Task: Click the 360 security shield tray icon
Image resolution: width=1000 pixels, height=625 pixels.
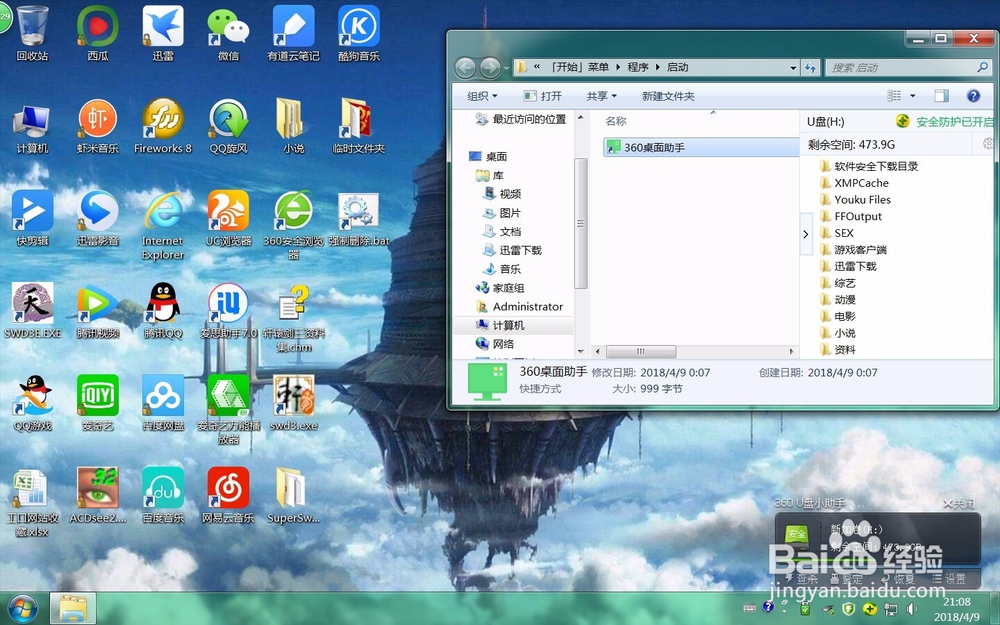Action: pyautogui.click(x=849, y=607)
